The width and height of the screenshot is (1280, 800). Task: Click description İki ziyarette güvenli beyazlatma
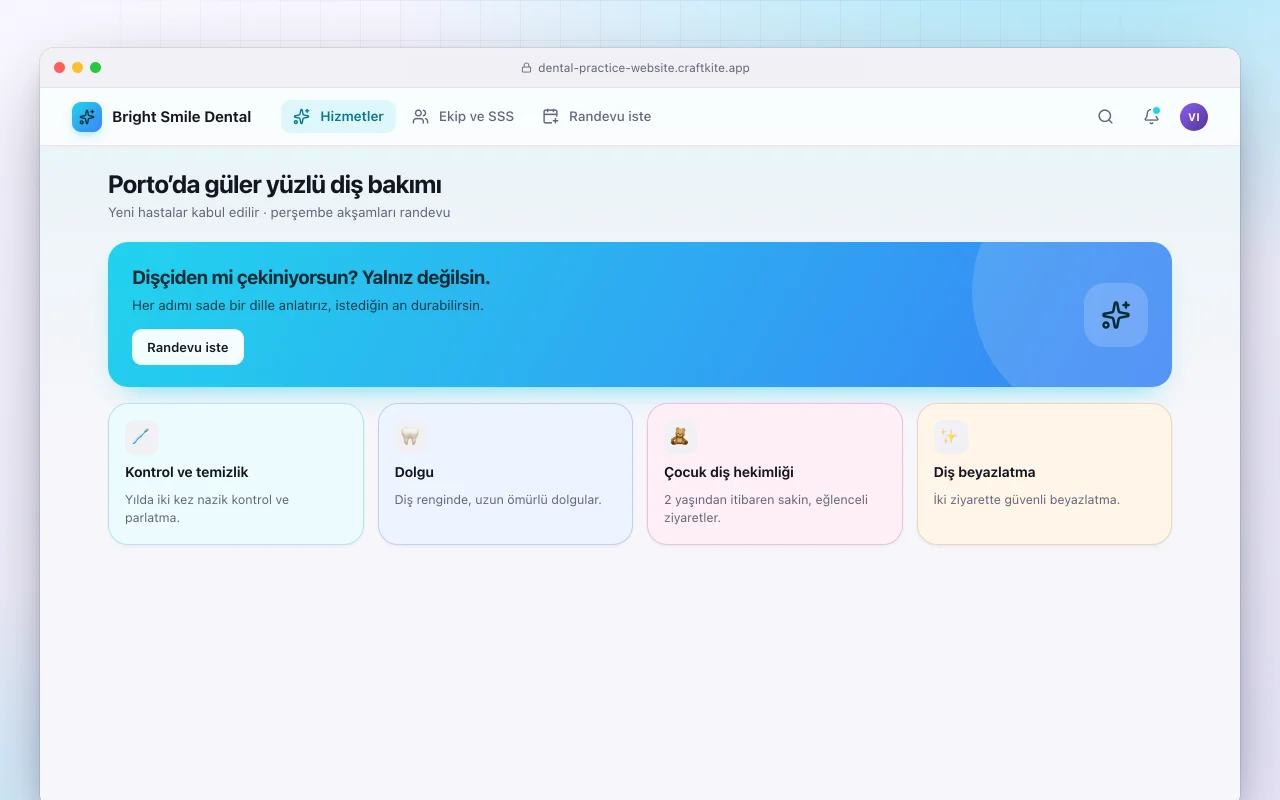[x=1027, y=499]
